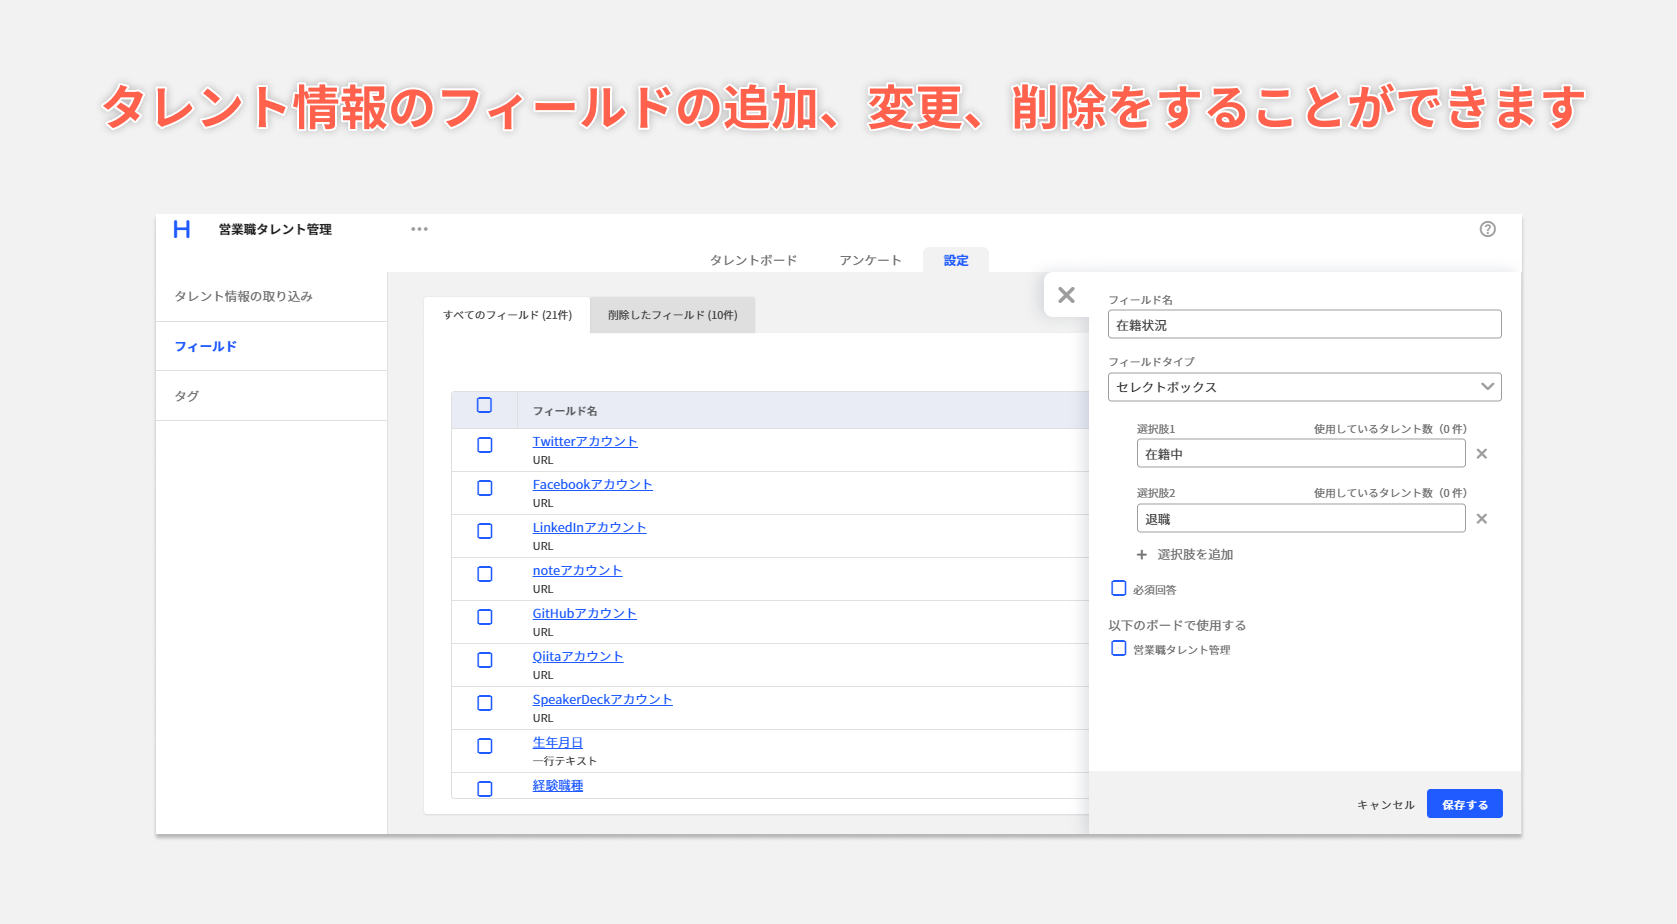1677x924 pixels.
Task: Open the three-dot more options menu
Action: 419,229
